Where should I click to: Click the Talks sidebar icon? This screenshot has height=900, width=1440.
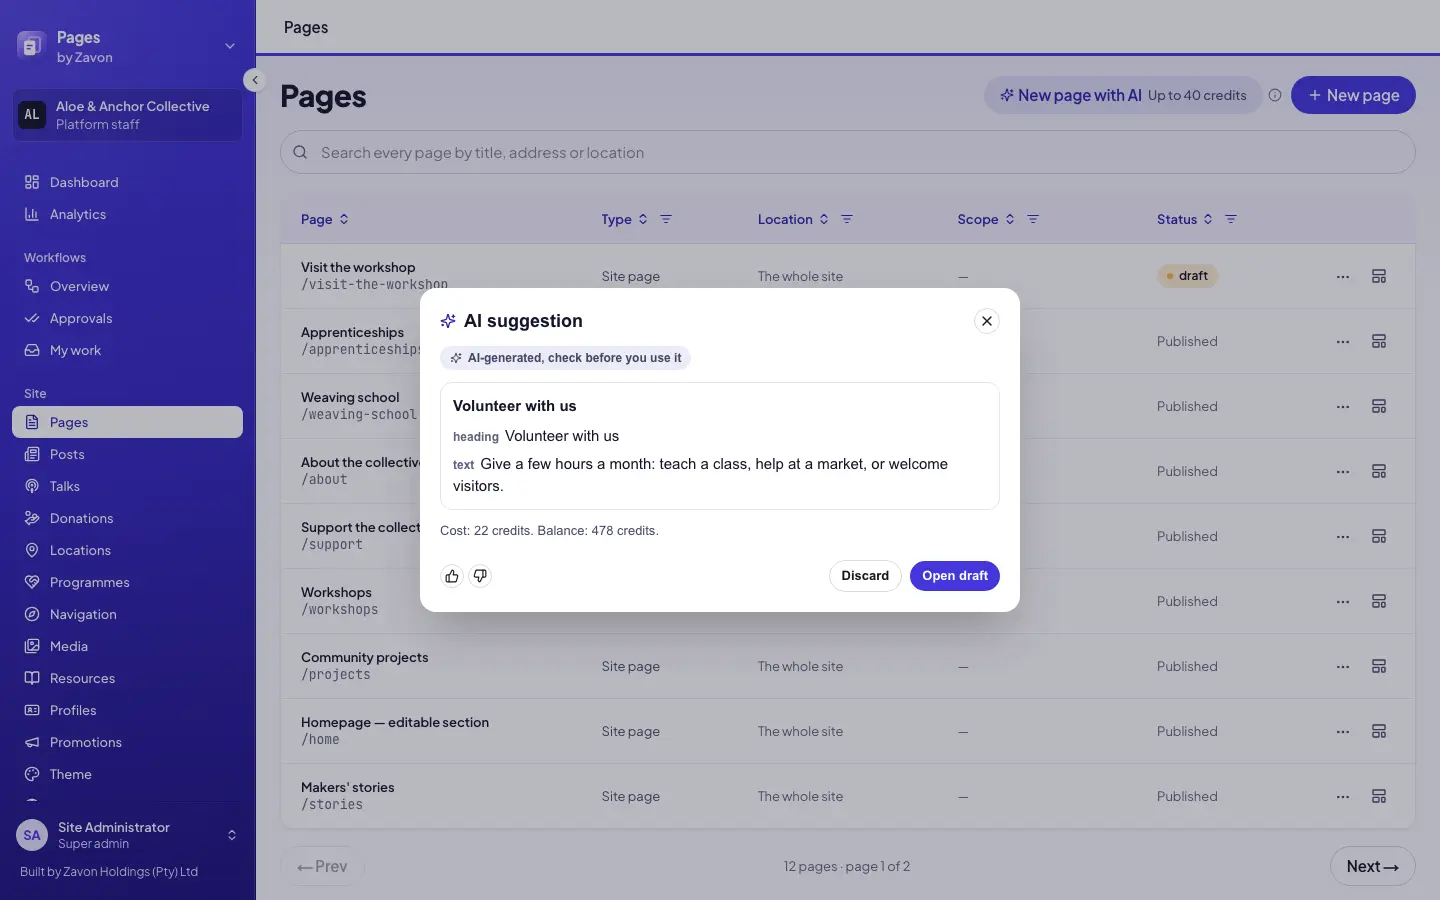(32, 486)
